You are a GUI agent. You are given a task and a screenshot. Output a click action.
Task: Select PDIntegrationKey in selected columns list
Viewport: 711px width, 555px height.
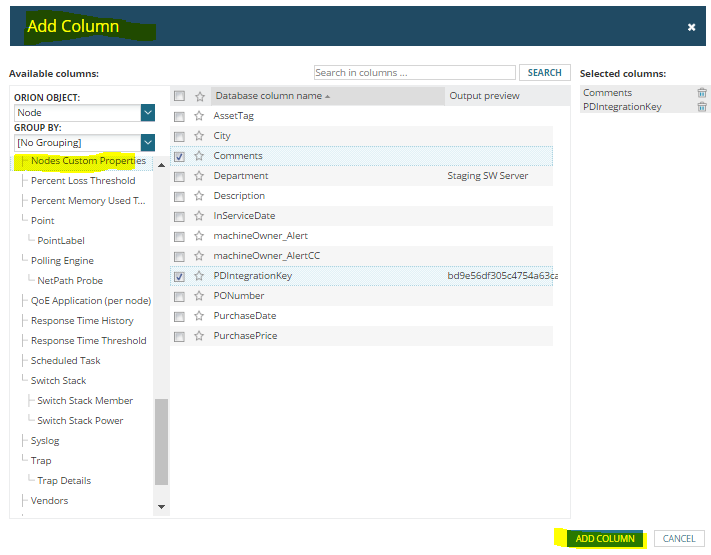point(622,107)
